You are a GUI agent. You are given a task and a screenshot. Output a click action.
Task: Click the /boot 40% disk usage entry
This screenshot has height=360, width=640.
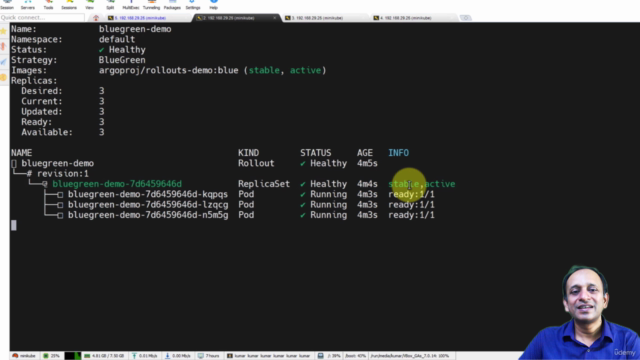[x=356, y=356]
